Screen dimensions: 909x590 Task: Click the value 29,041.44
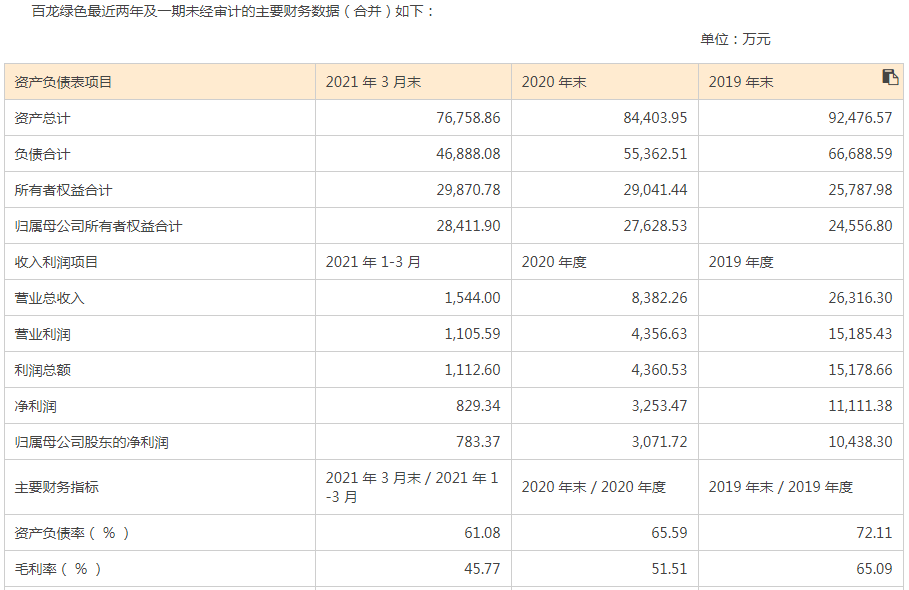tap(655, 190)
